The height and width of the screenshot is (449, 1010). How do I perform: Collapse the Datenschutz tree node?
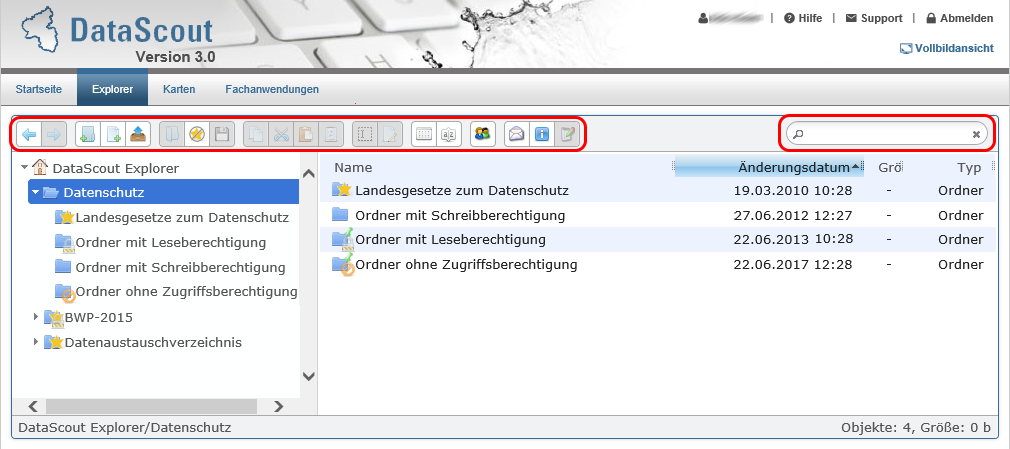[x=35, y=192]
